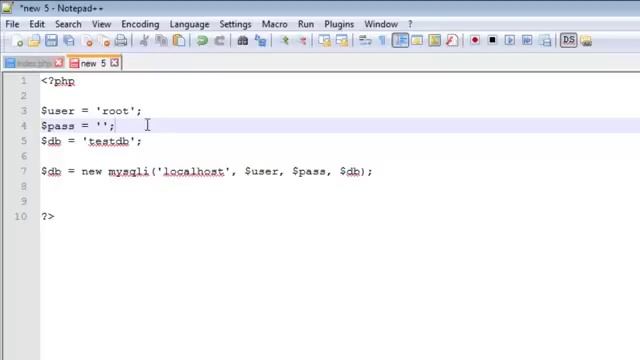This screenshot has width=640, height=360.
Task: Click the "$user = 'root';" line
Action: click(x=91, y=111)
